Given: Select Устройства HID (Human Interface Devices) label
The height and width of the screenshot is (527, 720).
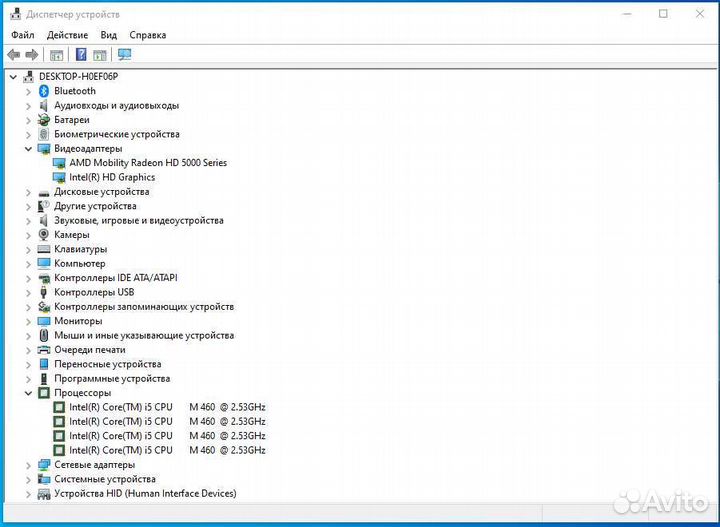Looking at the screenshot, I should [x=145, y=493].
